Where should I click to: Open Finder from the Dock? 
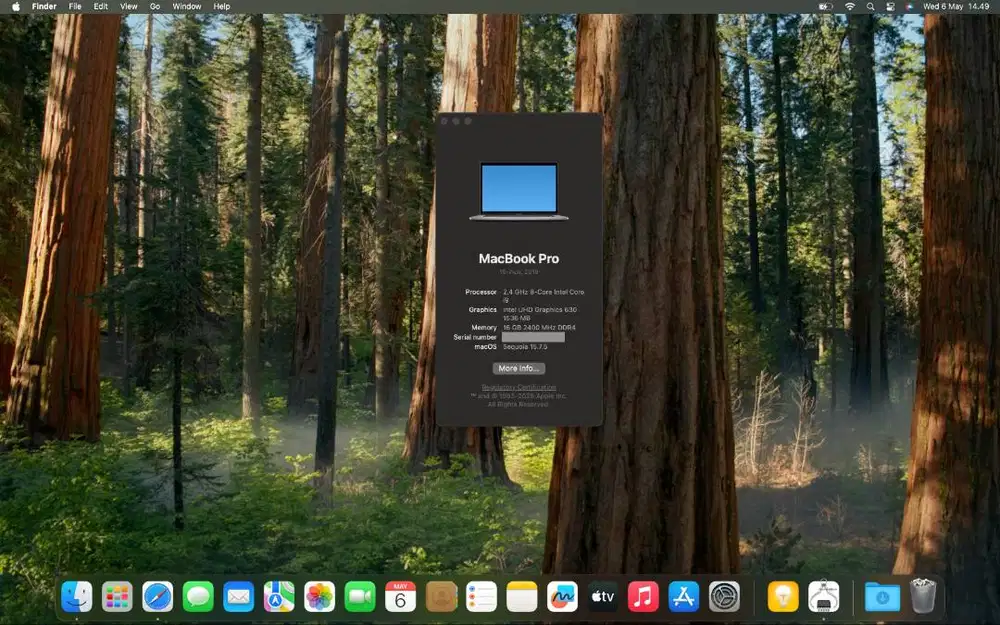(77, 597)
